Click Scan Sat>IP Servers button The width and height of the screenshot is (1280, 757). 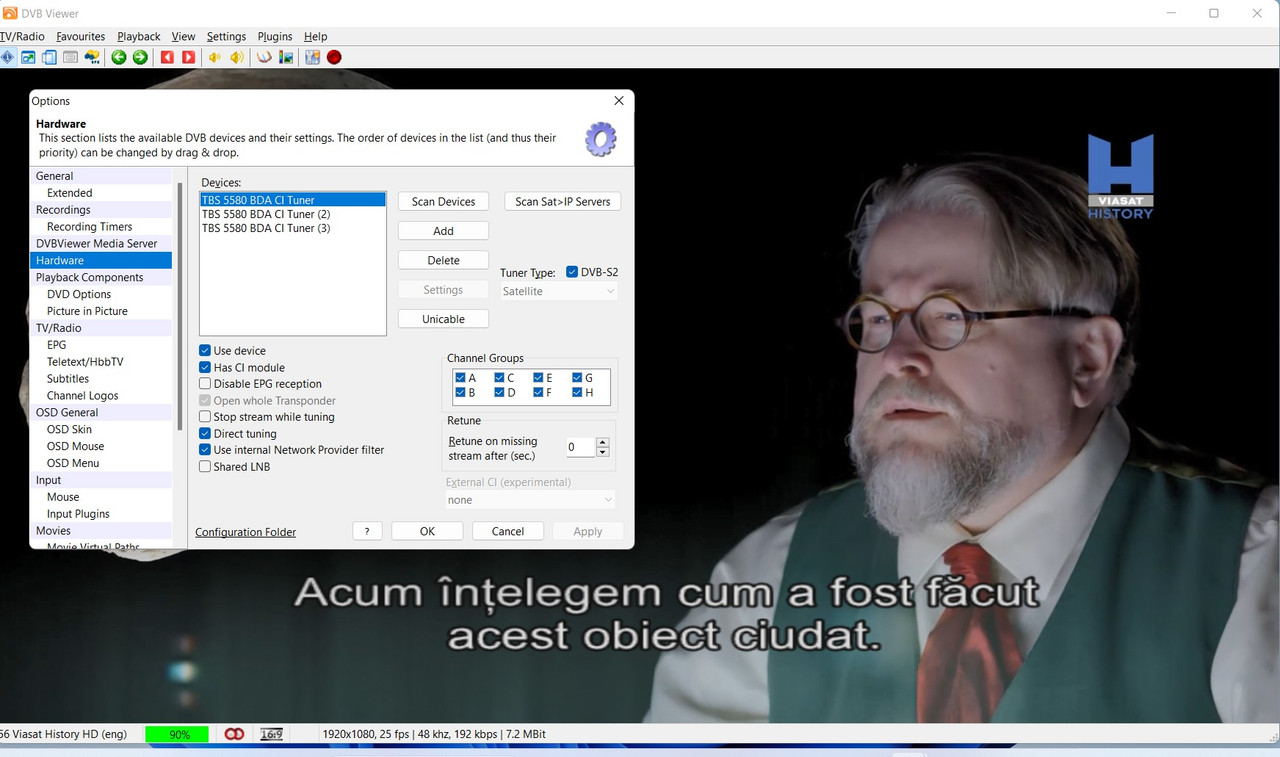point(563,201)
